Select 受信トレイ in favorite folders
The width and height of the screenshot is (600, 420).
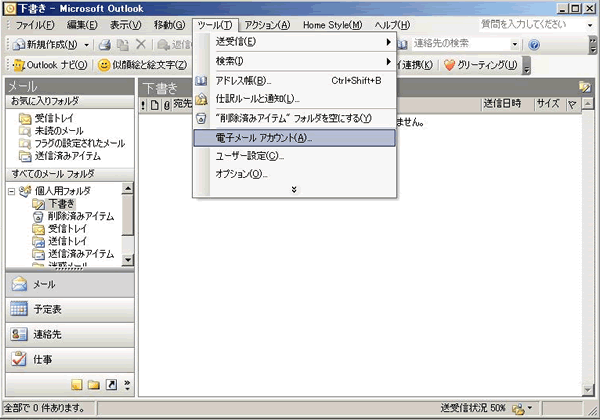(54, 118)
